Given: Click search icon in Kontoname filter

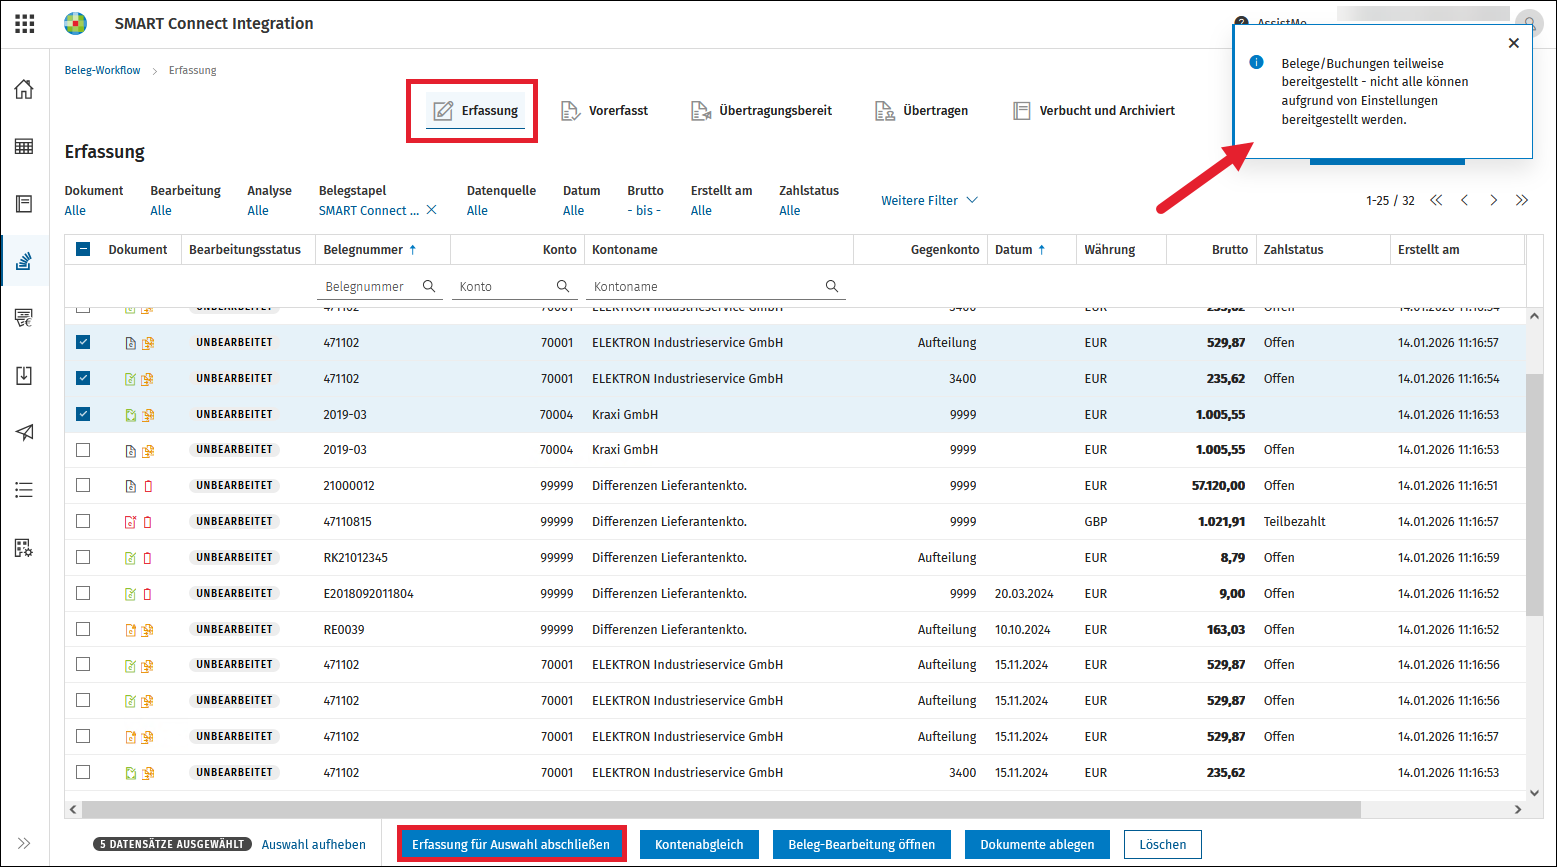Looking at the screenshot, I should pos(832,286).
